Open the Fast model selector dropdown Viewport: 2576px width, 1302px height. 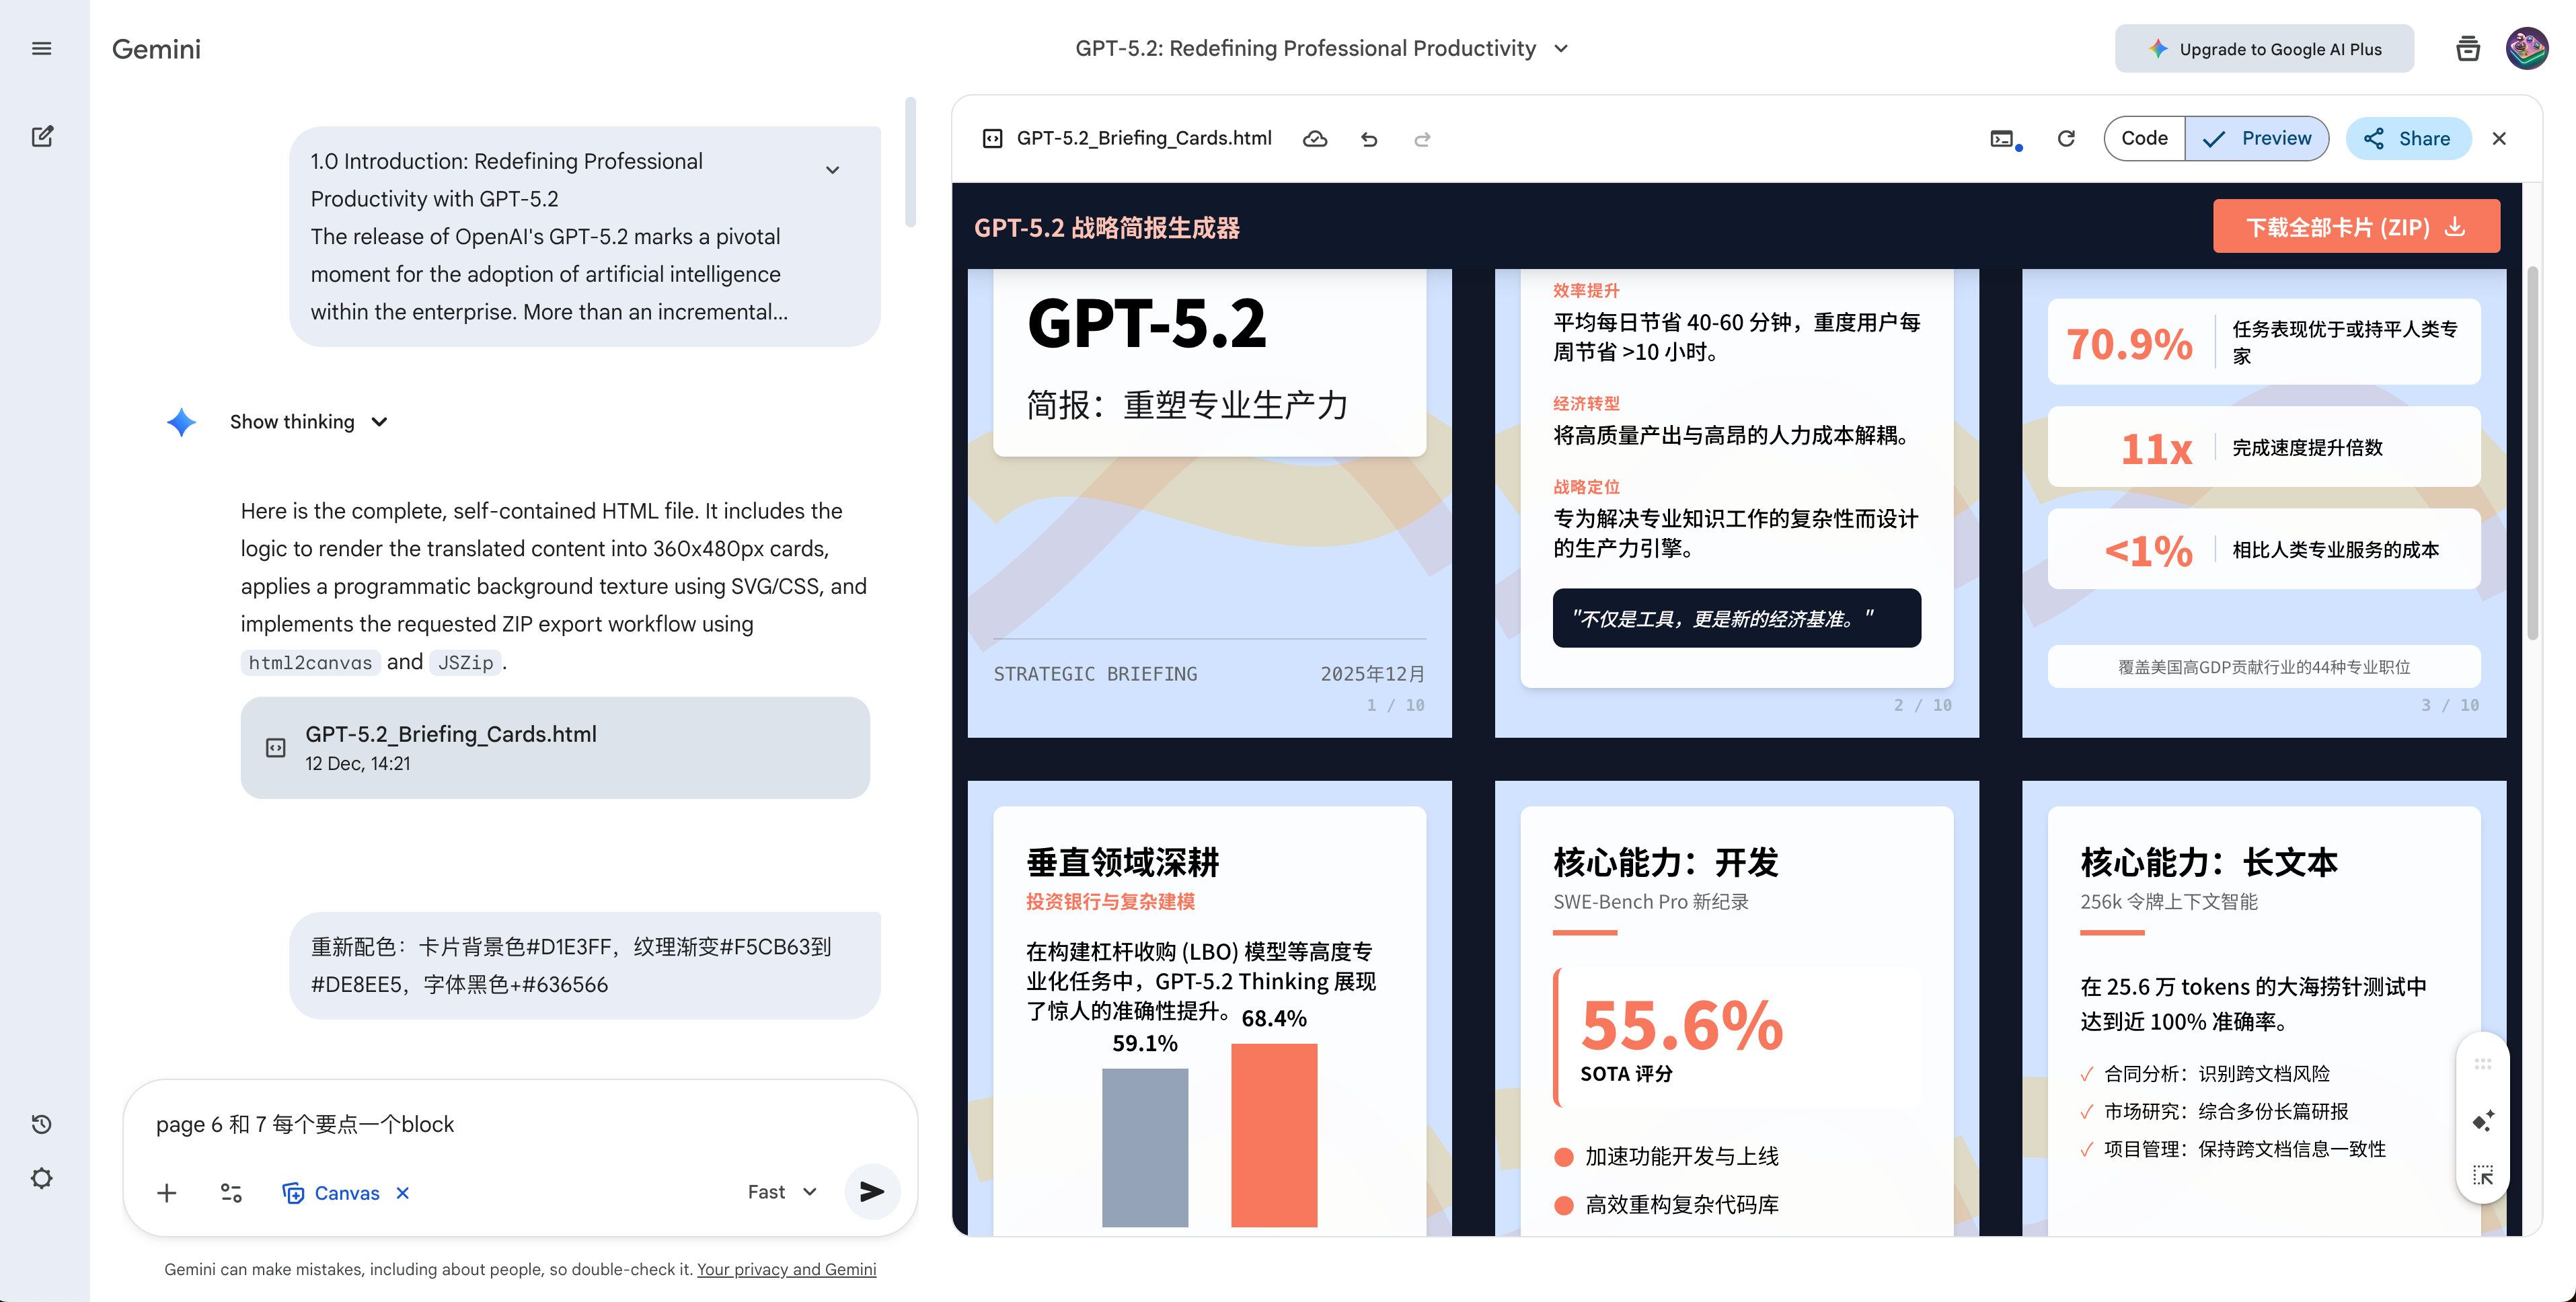click(782, 1191)
